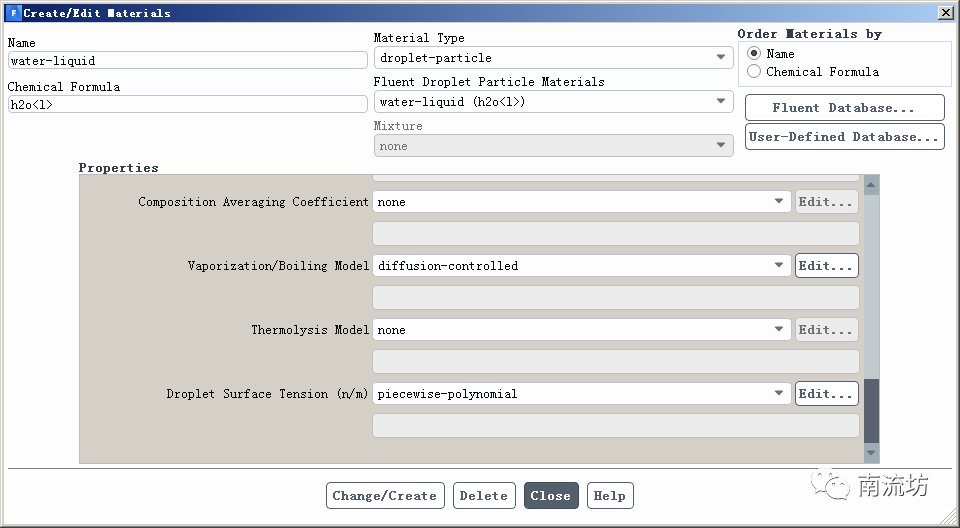Edit the Vaporization/Boiling Model settings
This screenshot has height=528, width=960.
point(826,266)
